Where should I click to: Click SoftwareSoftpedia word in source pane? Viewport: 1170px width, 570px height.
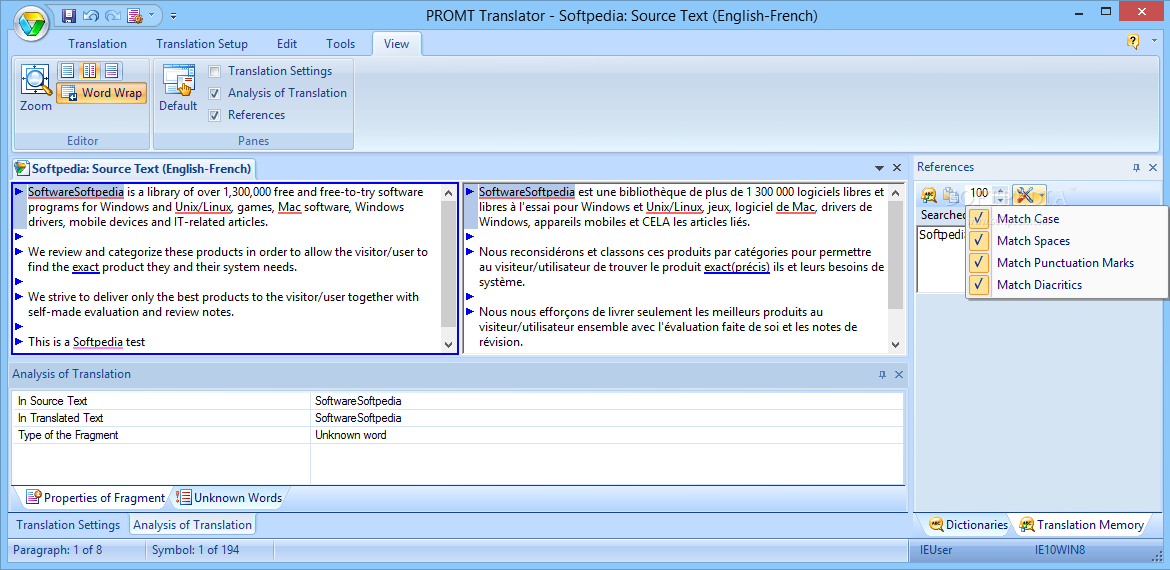76,192
